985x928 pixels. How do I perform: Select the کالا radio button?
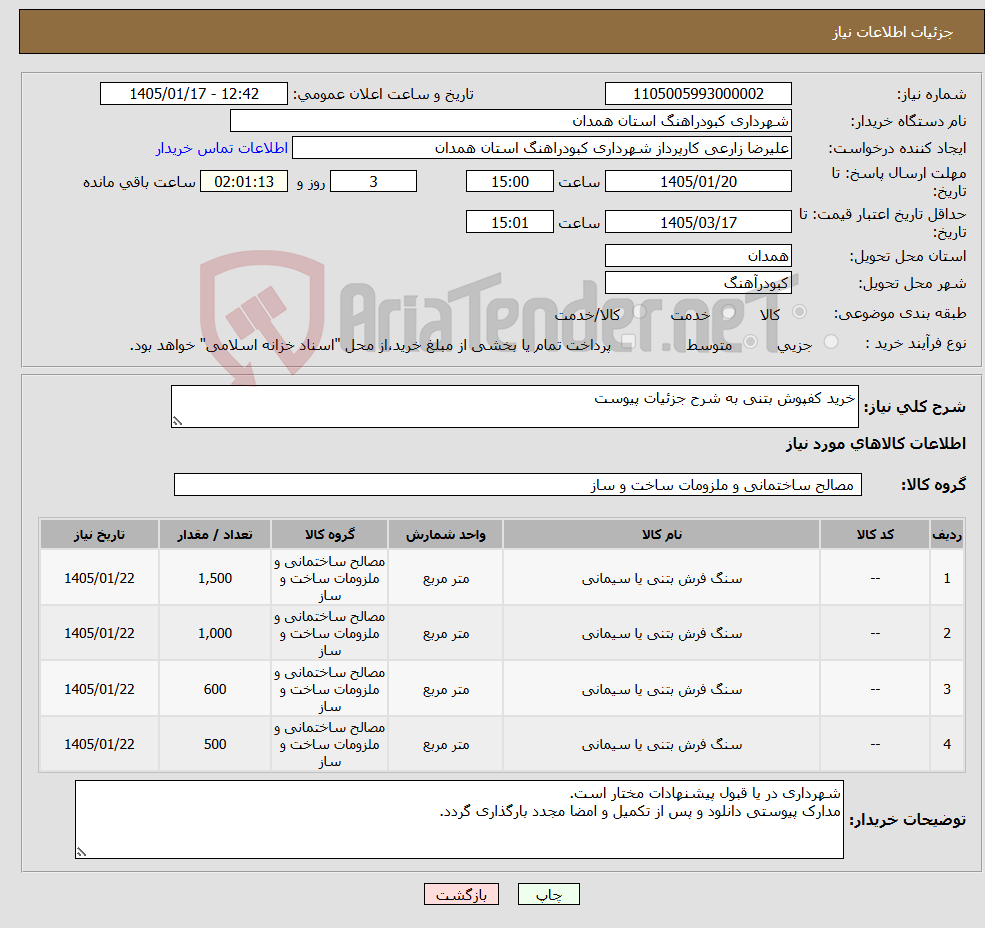[x=800, y=312]
